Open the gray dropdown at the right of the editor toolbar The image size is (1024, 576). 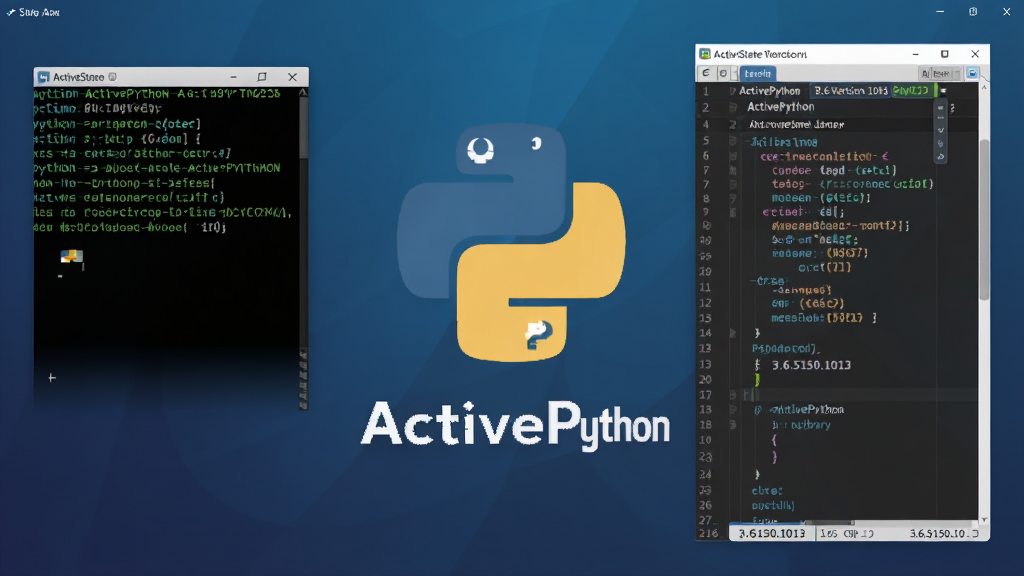pyautogui.click(x=939, y=74)
